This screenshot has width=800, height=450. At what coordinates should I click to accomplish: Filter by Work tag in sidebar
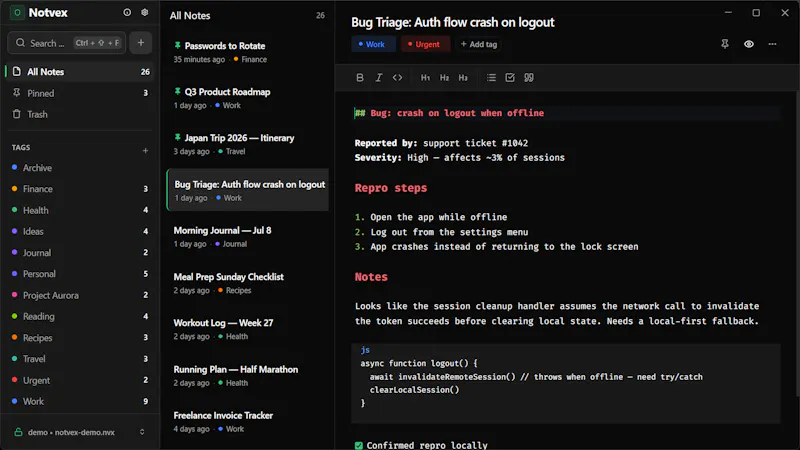(80, 402)
